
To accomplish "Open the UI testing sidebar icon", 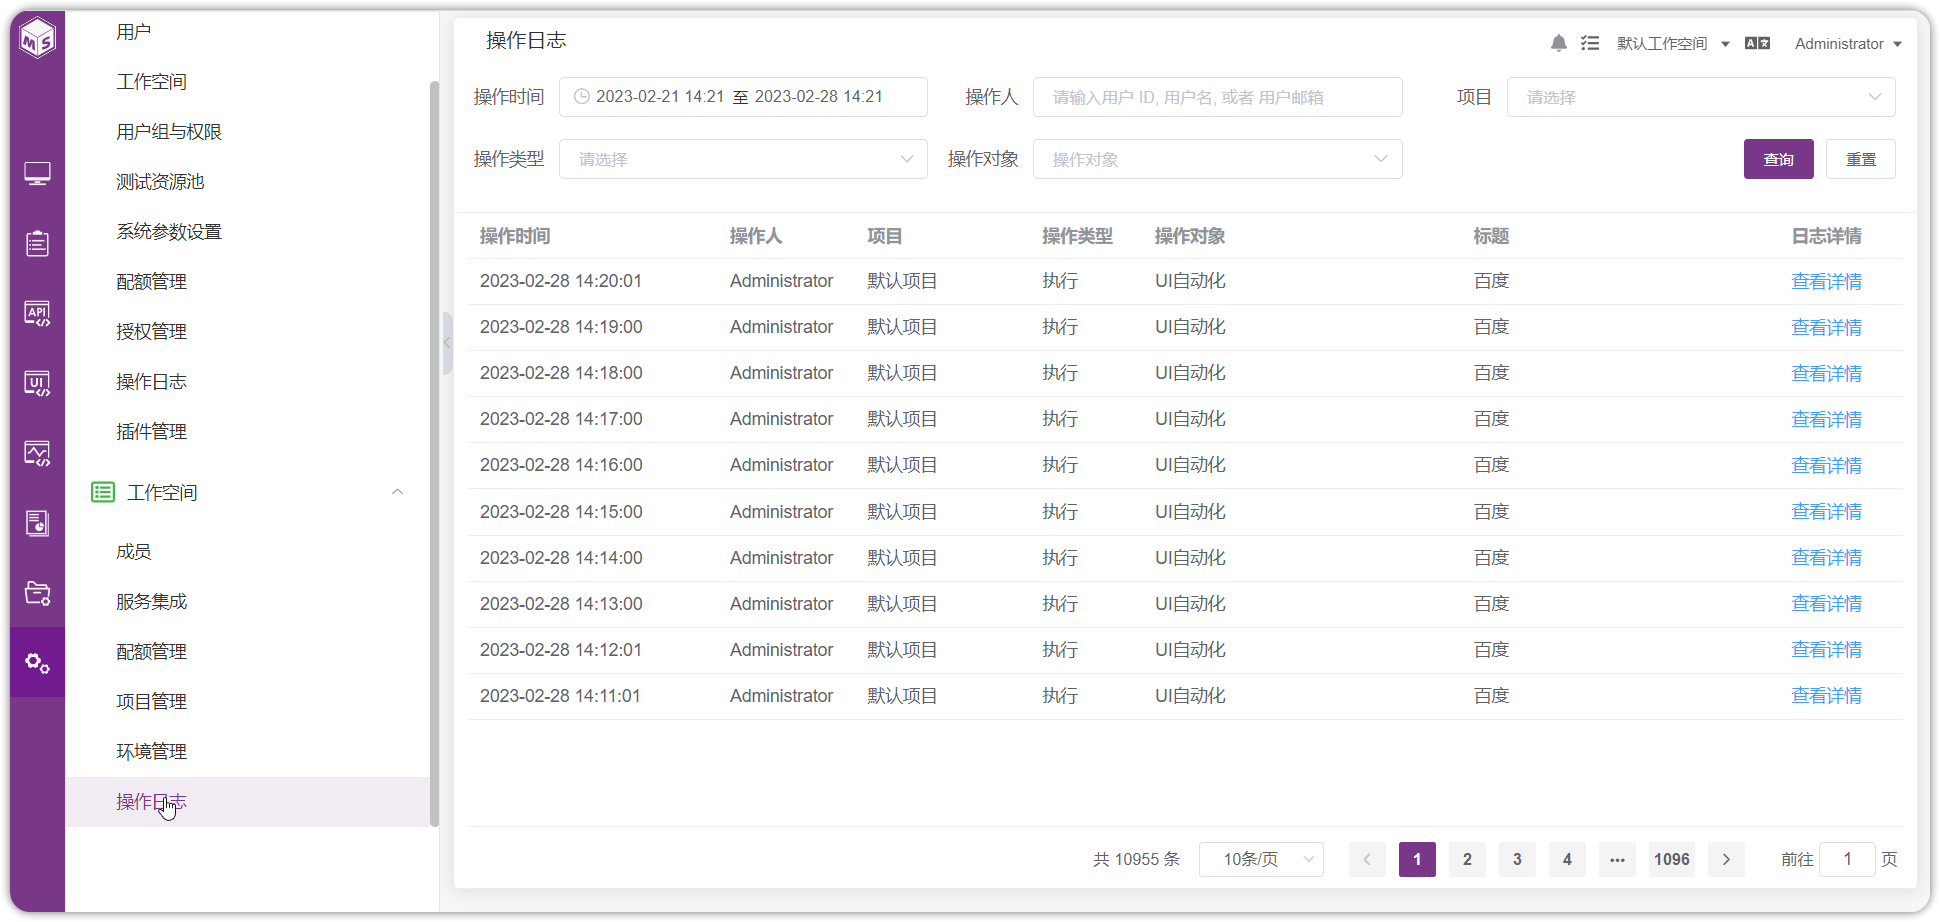I will [x=38, y=383].
